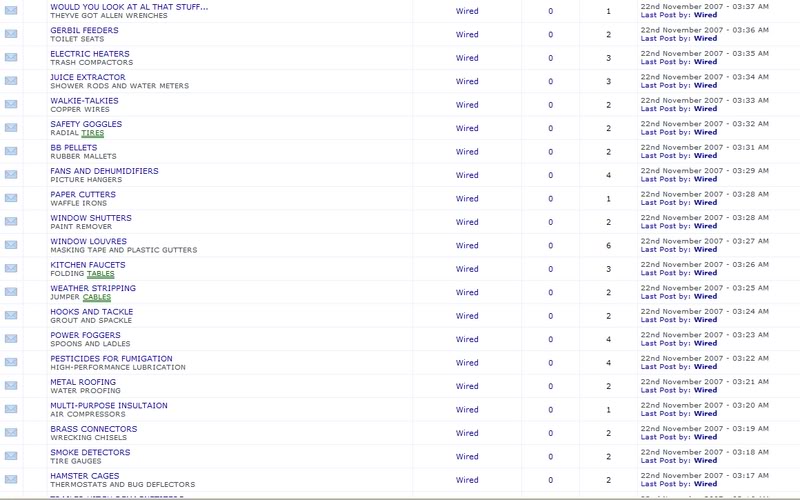Click envelope icon beside PAPER CUTTERS thread

point(11,198)
